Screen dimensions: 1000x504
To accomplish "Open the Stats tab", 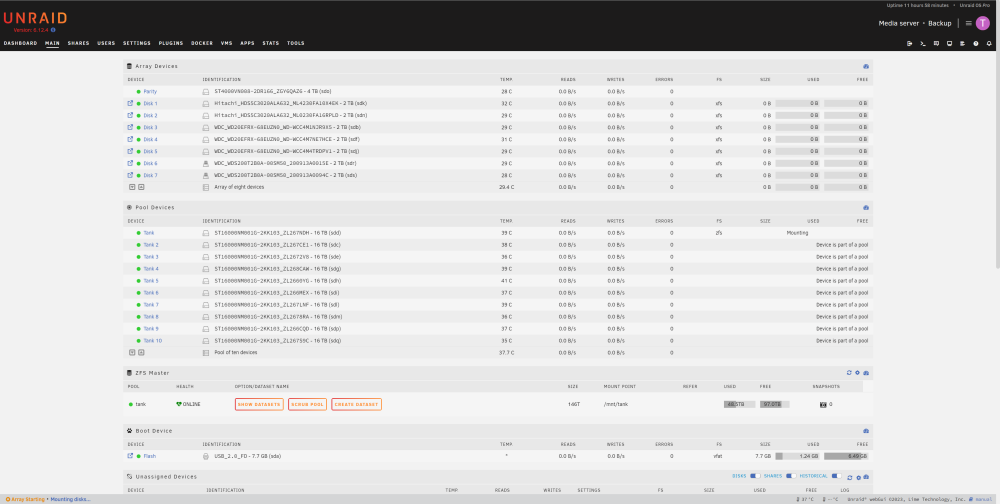I will pyautogui.click(x=270, y=43).
